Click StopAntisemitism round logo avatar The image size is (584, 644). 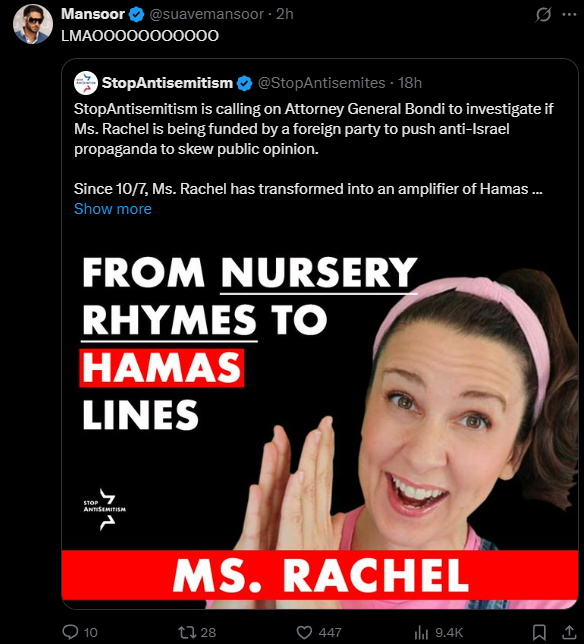click(86, 83)
